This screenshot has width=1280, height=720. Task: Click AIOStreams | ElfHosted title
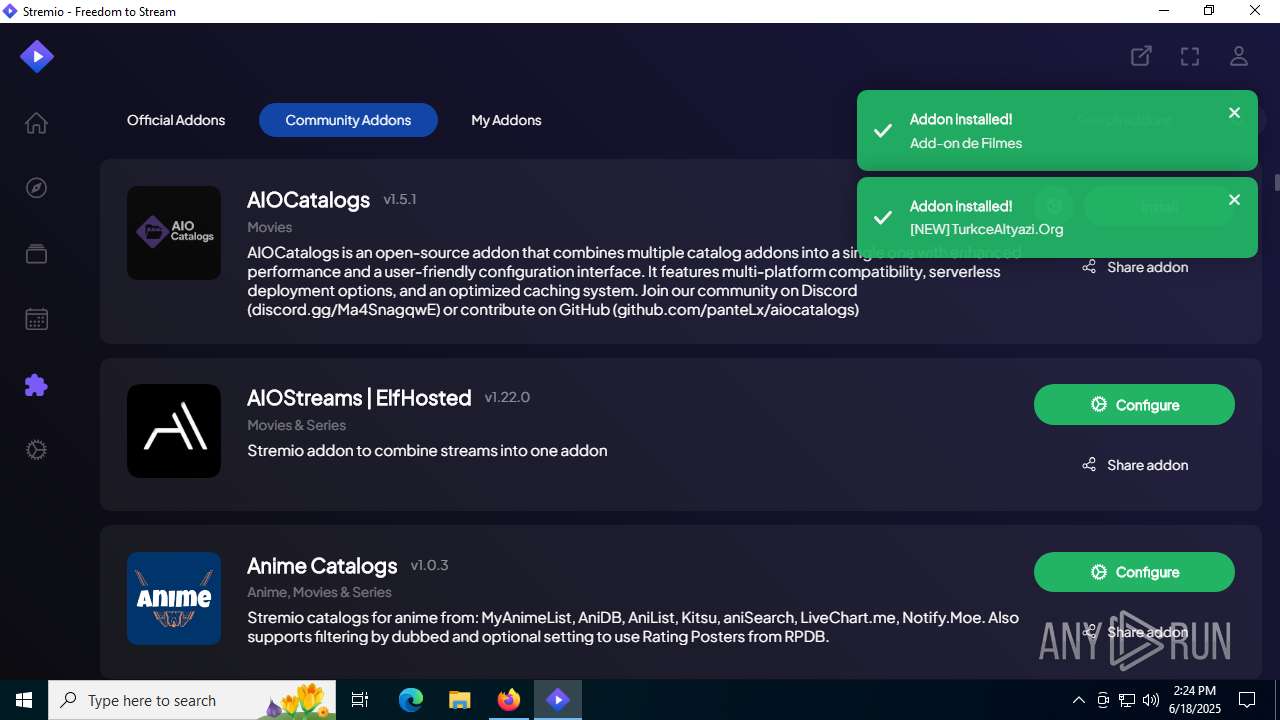(359, 398)
